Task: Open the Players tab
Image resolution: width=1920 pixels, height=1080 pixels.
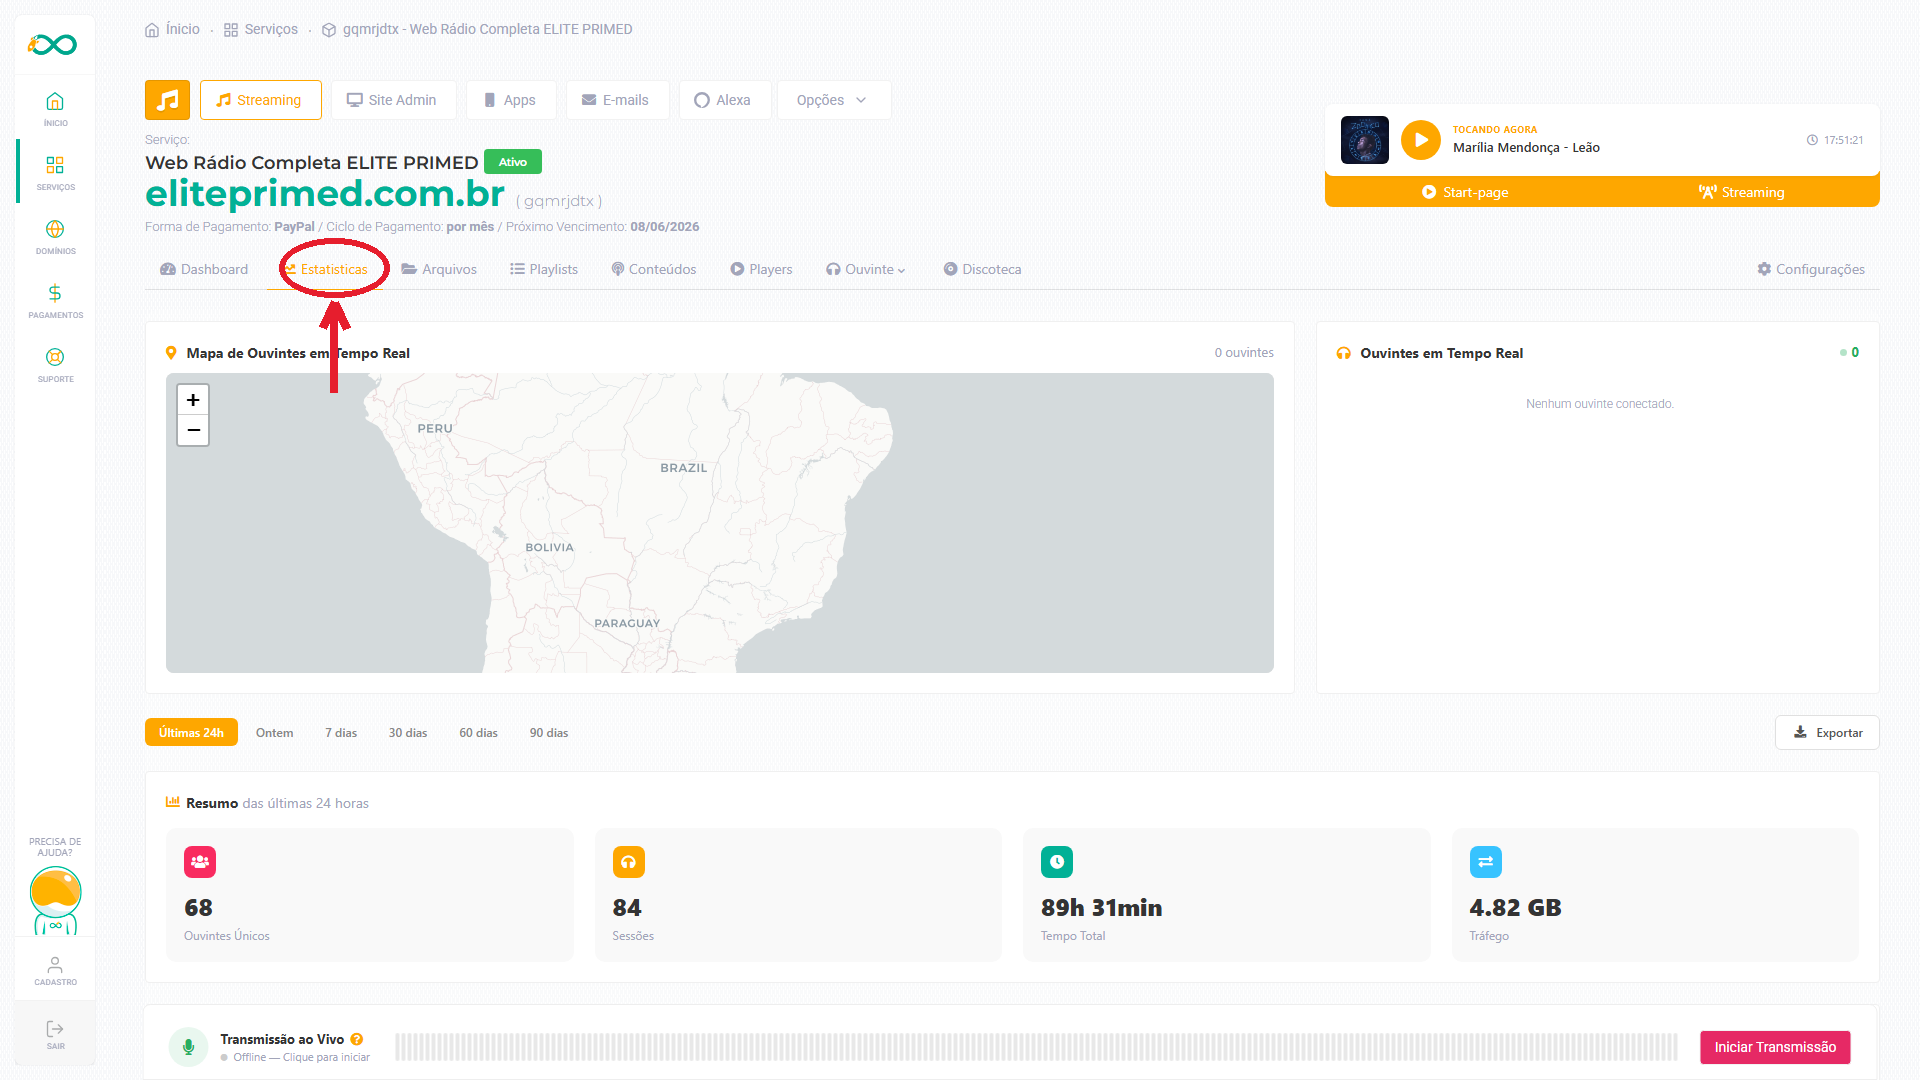Action: pos(761,269)
